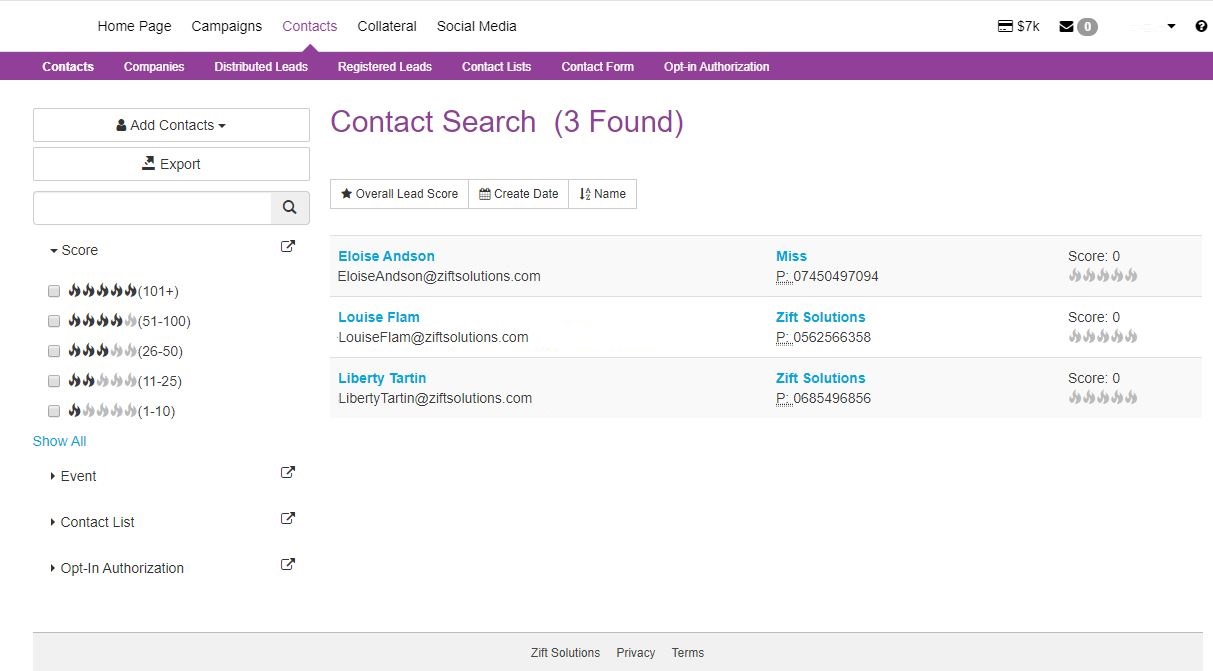
Task: Open the Score filter external link icon
Action: (x=287, y=245)
